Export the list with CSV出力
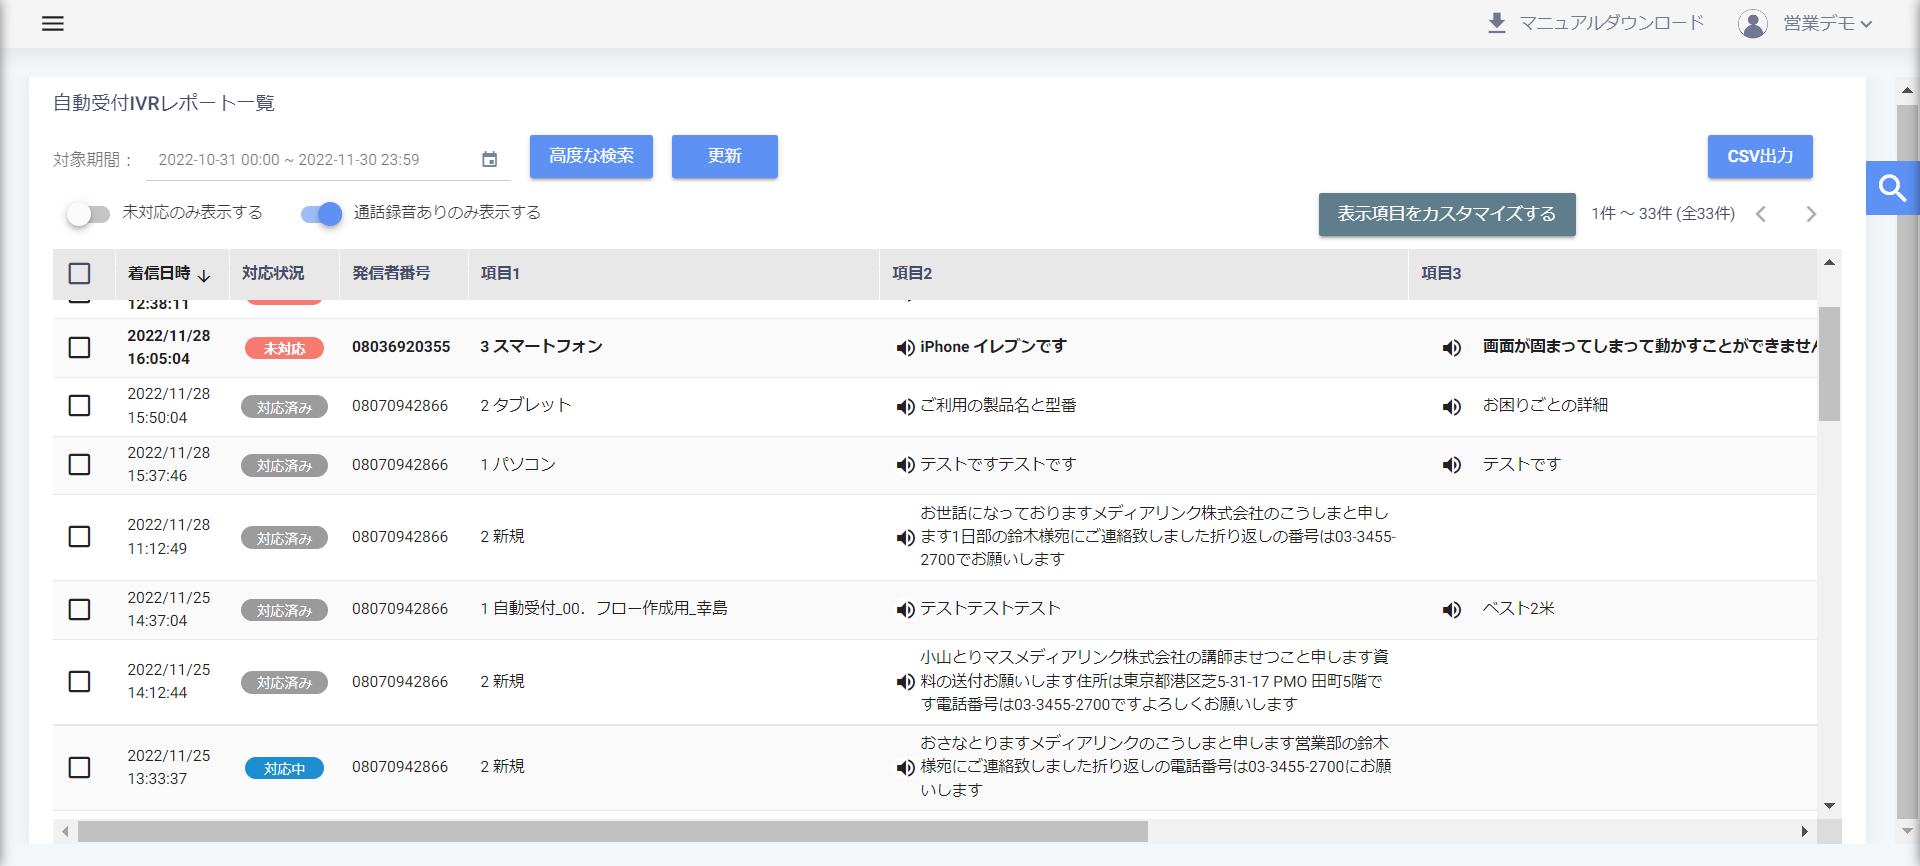This screenshot has width=1920, height=866. pos(1759,157)
